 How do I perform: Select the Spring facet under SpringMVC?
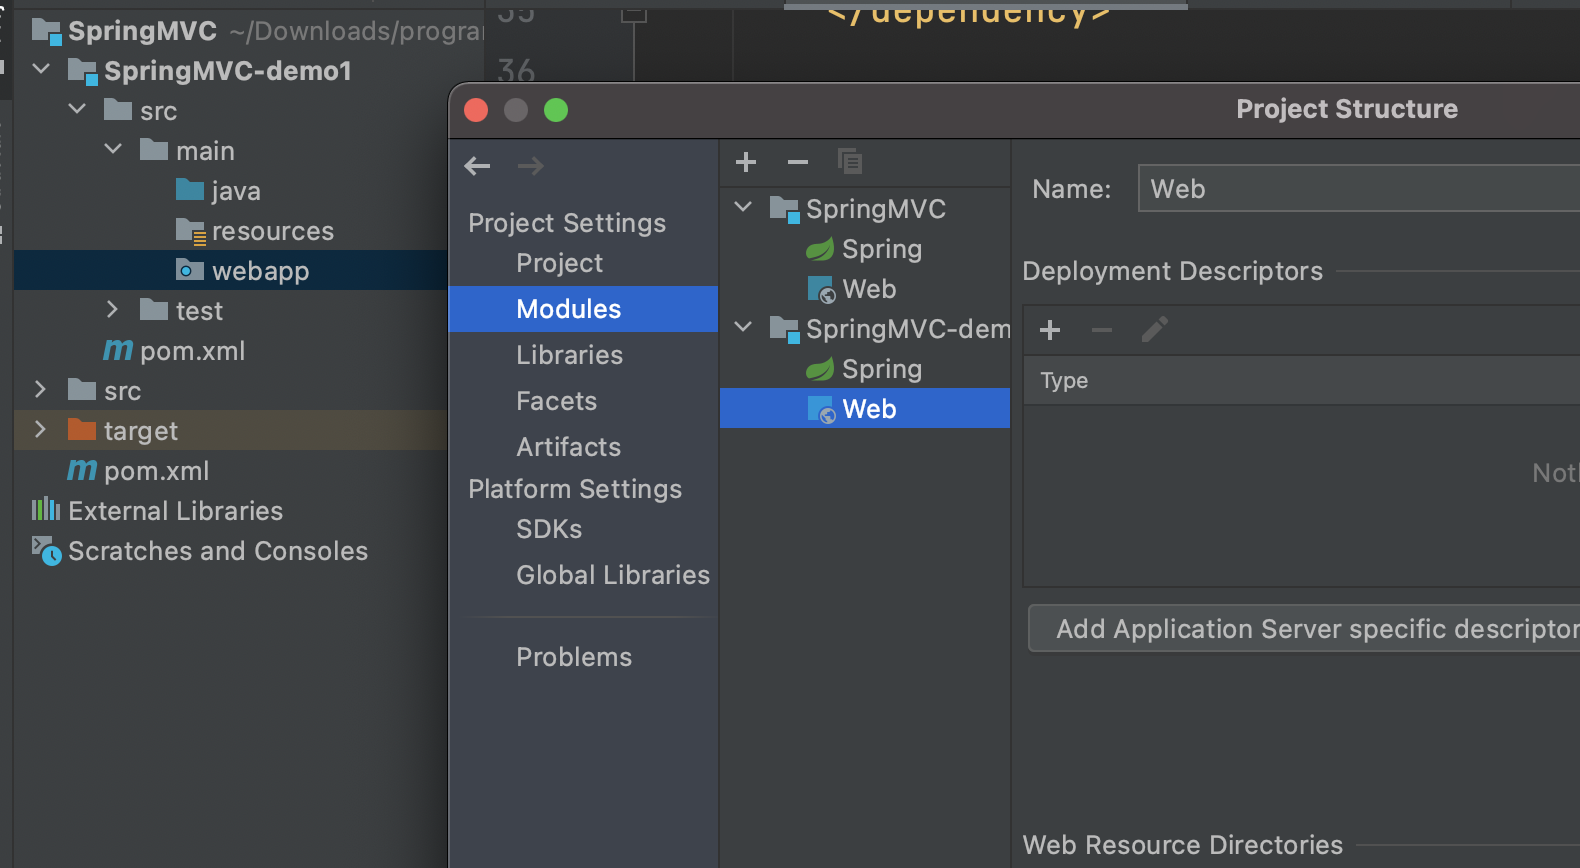pyautogui.click(x=881, y=249)
